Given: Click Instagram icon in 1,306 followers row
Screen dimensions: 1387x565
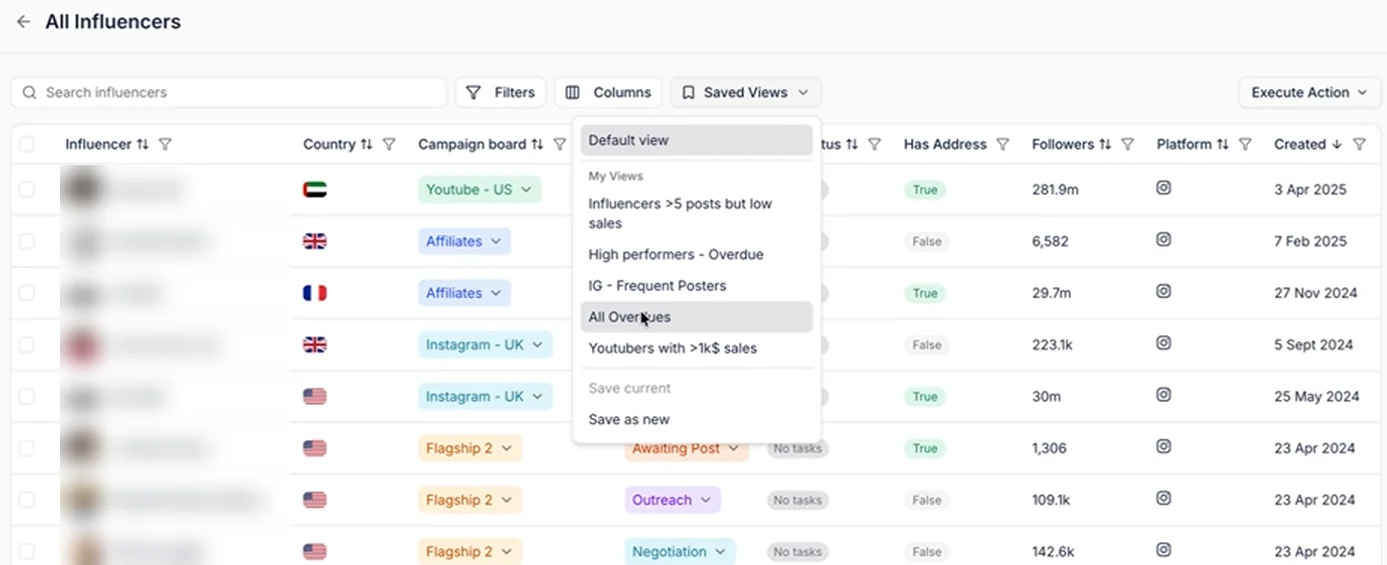Looking at the screenshot, I should coord(1163,446).
